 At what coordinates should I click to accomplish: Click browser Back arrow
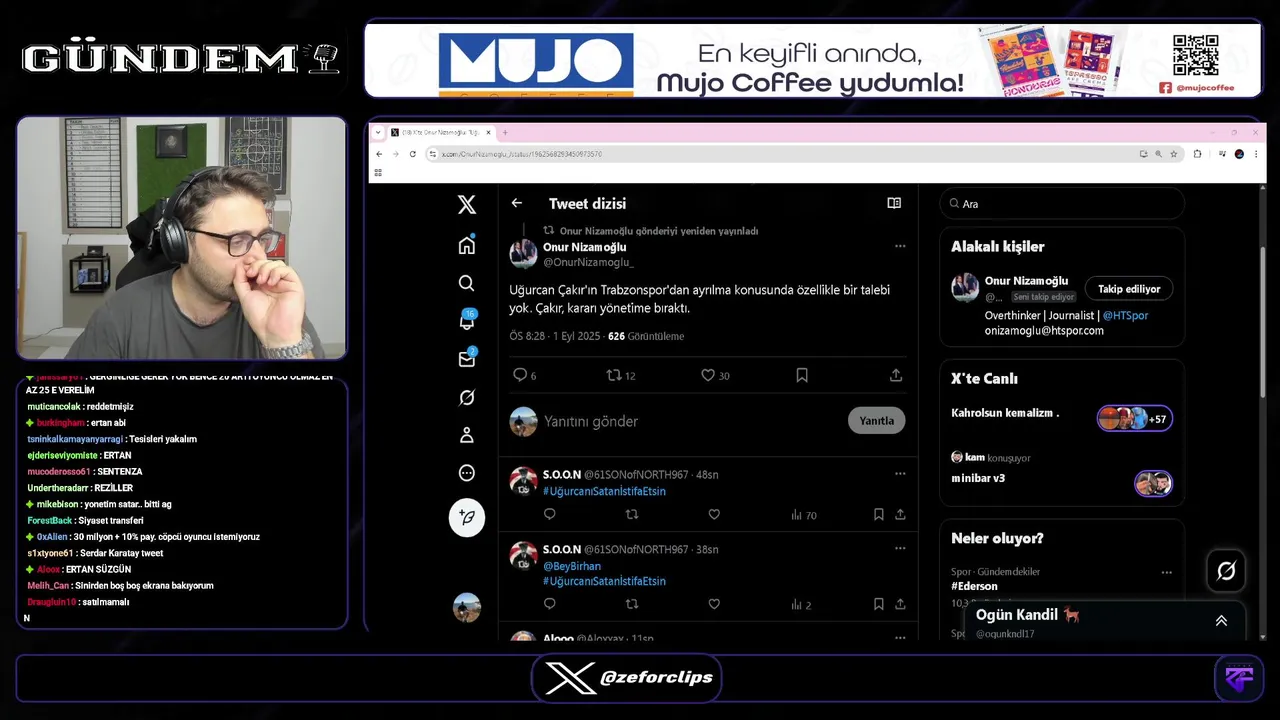tap(379, 154)
